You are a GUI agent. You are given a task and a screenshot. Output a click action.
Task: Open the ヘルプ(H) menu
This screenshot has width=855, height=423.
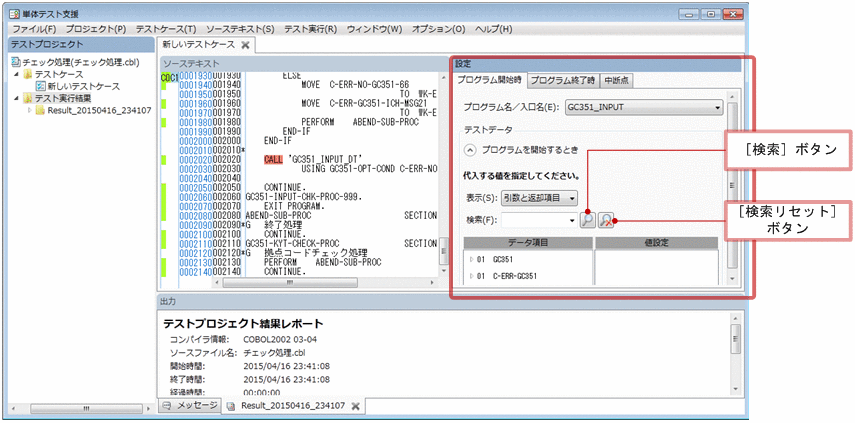[493, 29]
